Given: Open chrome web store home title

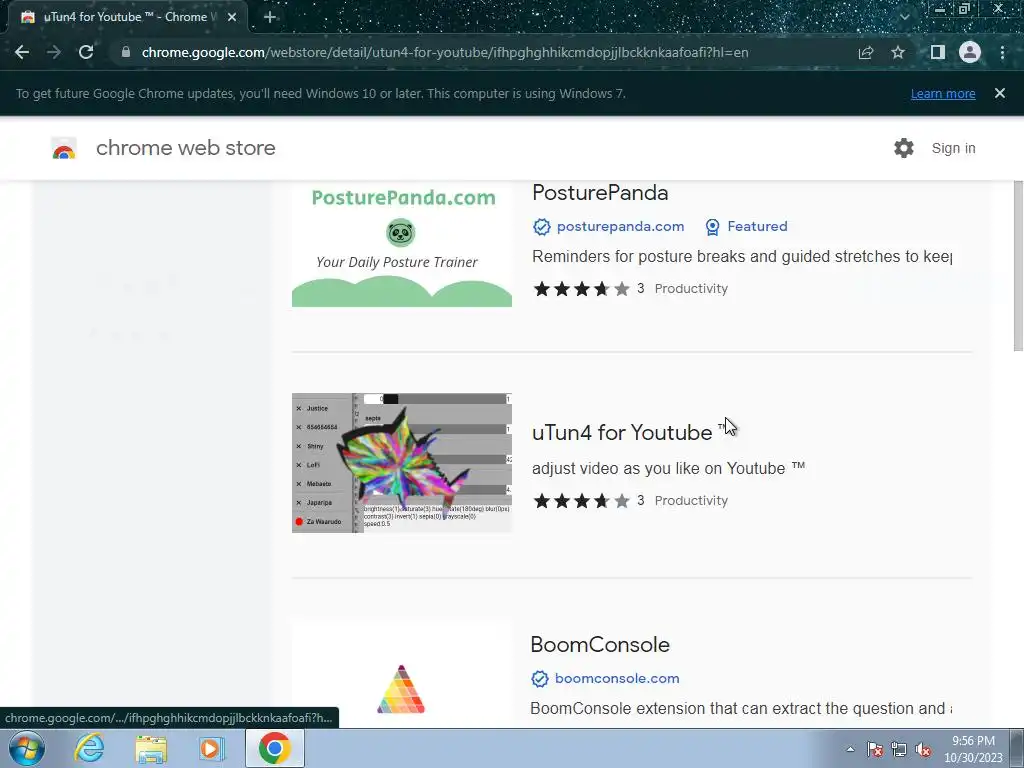Looking at the screenshot, I should [185, 148].
